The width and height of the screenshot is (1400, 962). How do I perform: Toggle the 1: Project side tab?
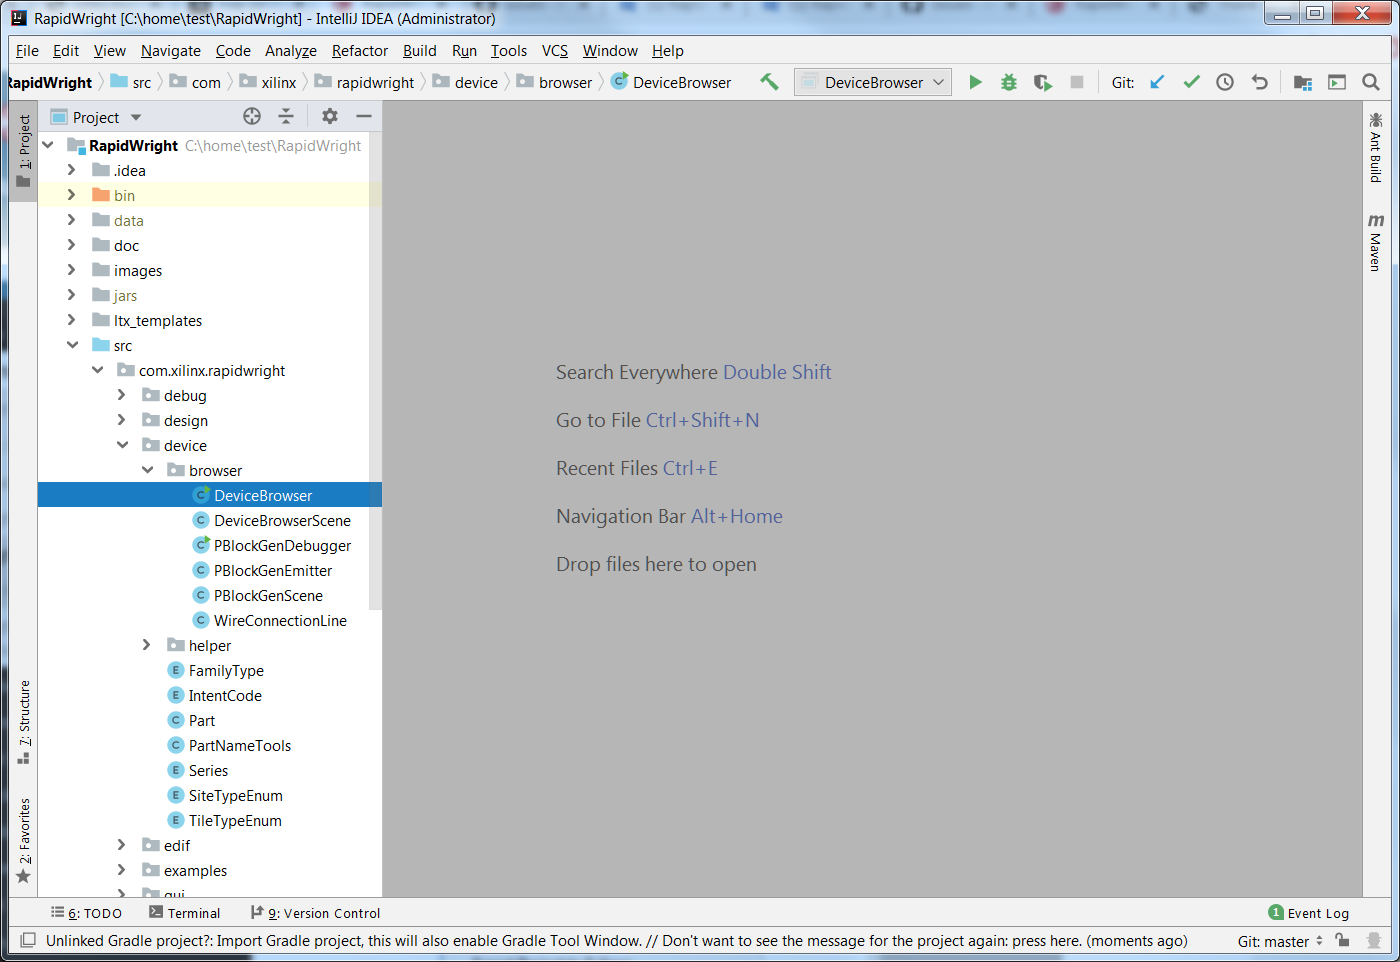point(24,151)
